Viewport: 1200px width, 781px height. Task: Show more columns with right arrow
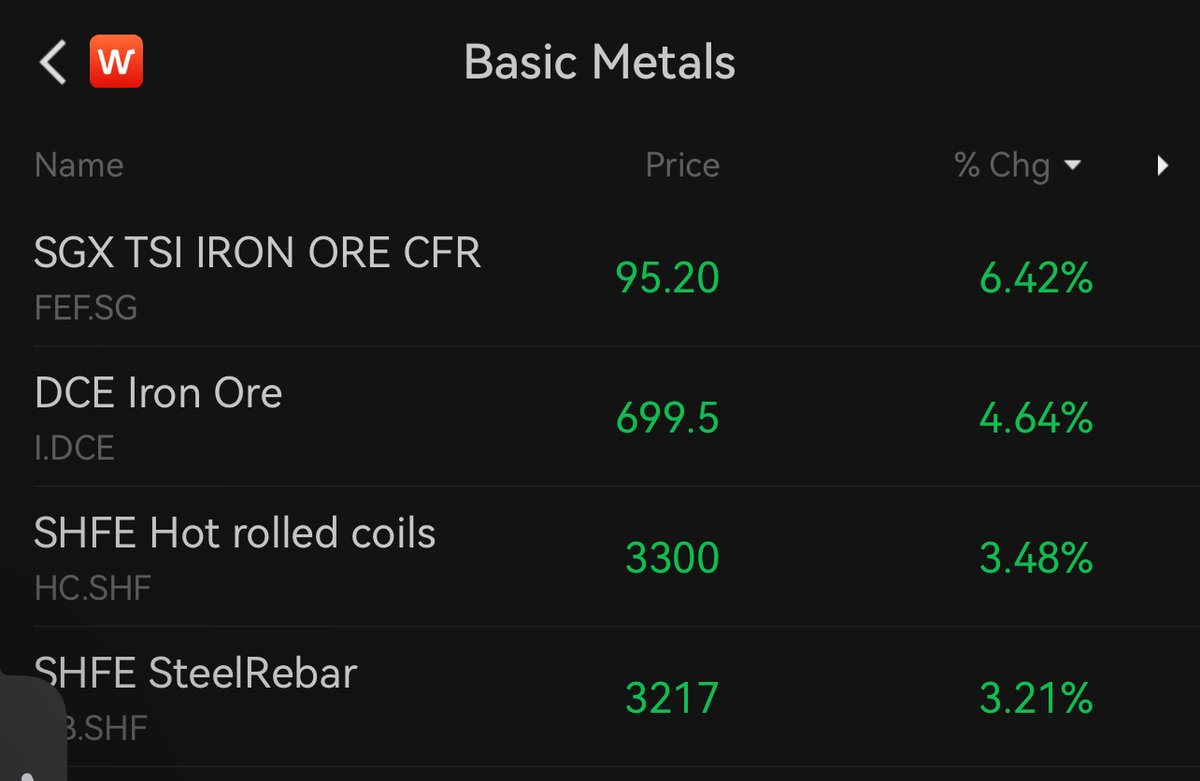click(x=1163, y=166)
